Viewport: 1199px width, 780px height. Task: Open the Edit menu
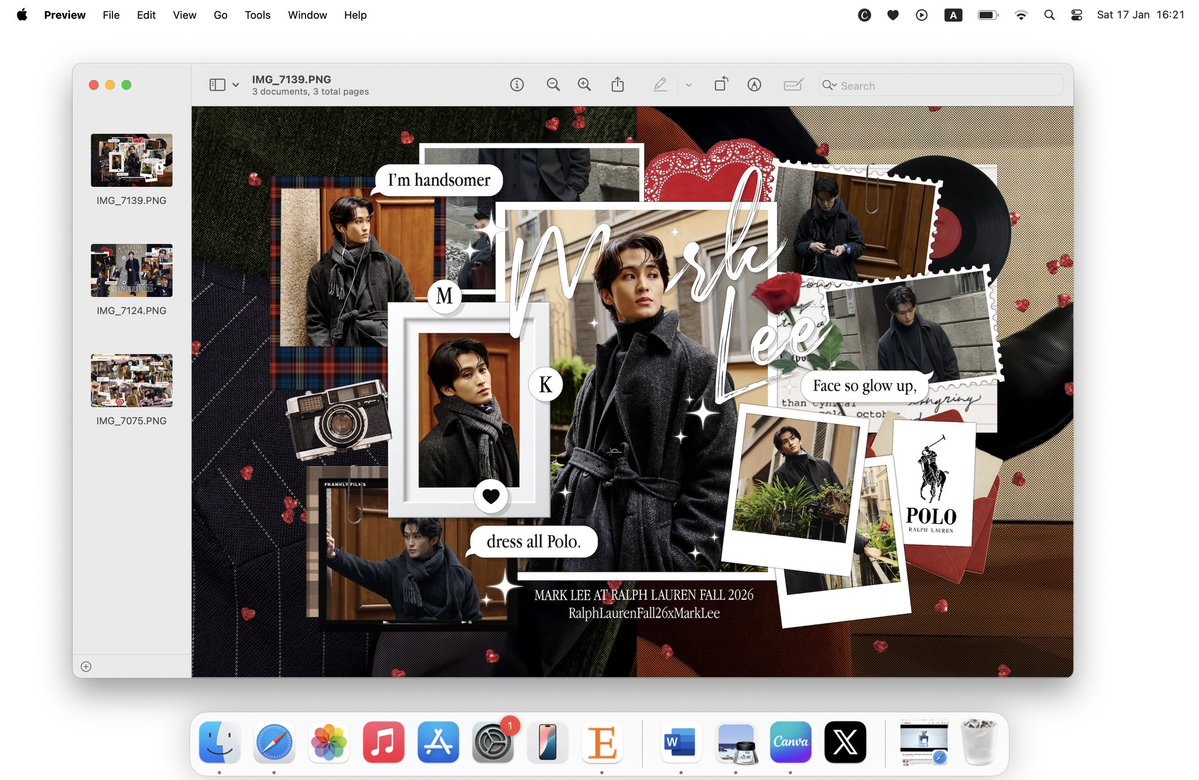click(x=146, y=15)
